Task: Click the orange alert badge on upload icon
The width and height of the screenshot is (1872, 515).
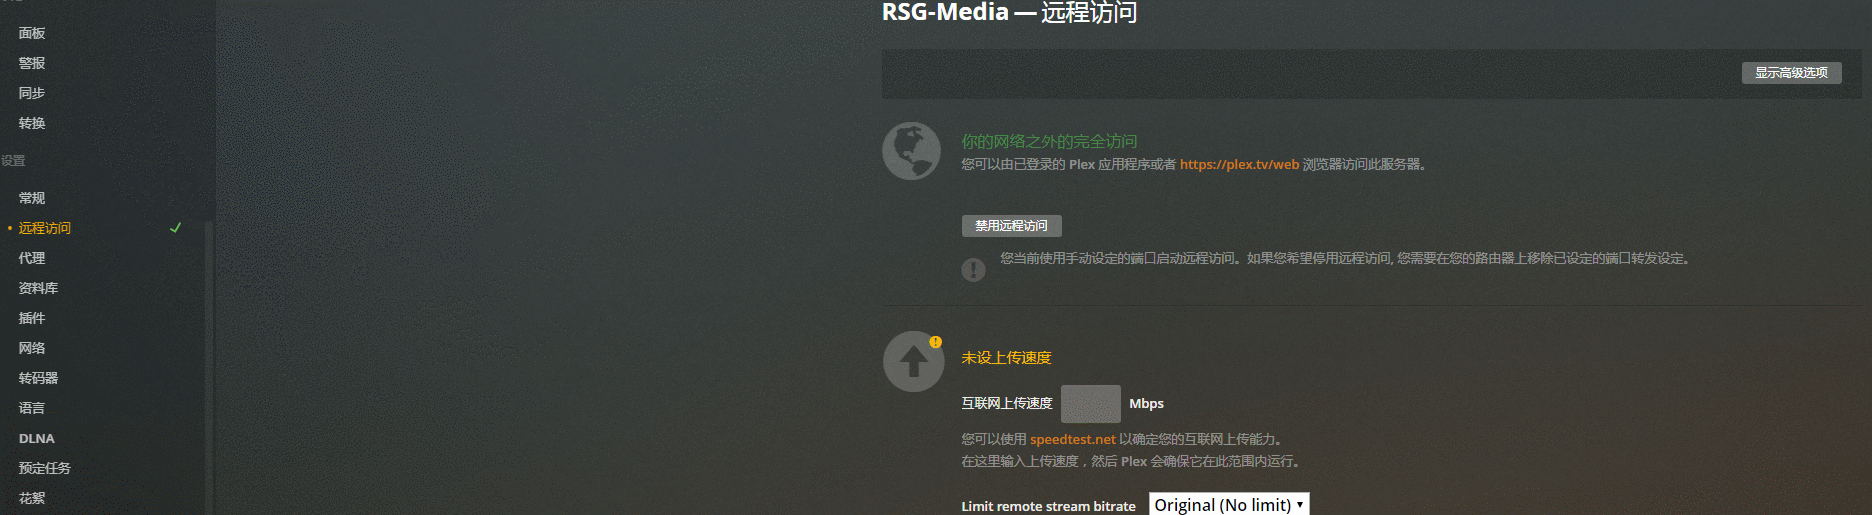Action: (x=935, y=342)
